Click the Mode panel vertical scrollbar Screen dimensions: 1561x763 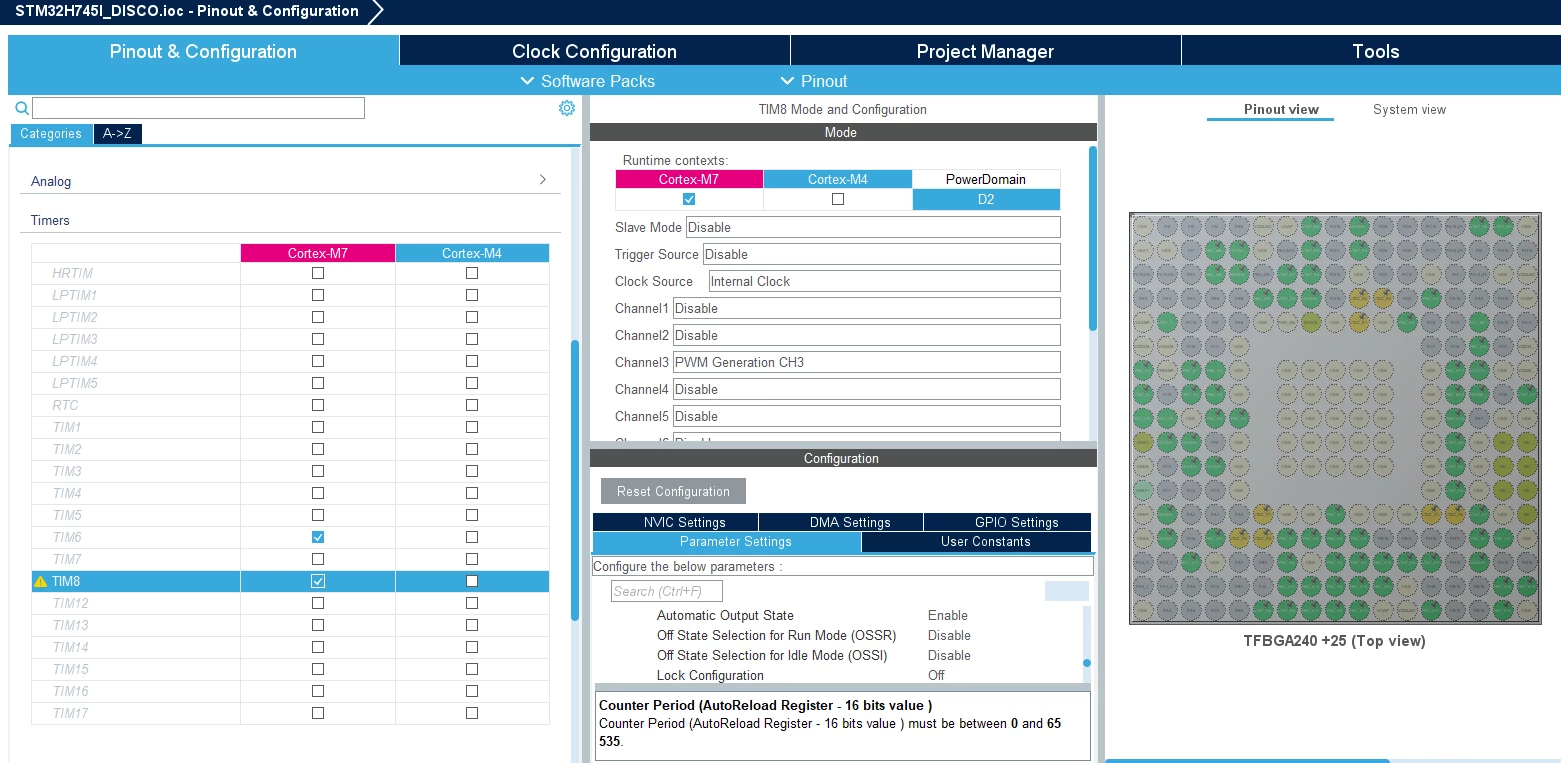click(1093, 238)
